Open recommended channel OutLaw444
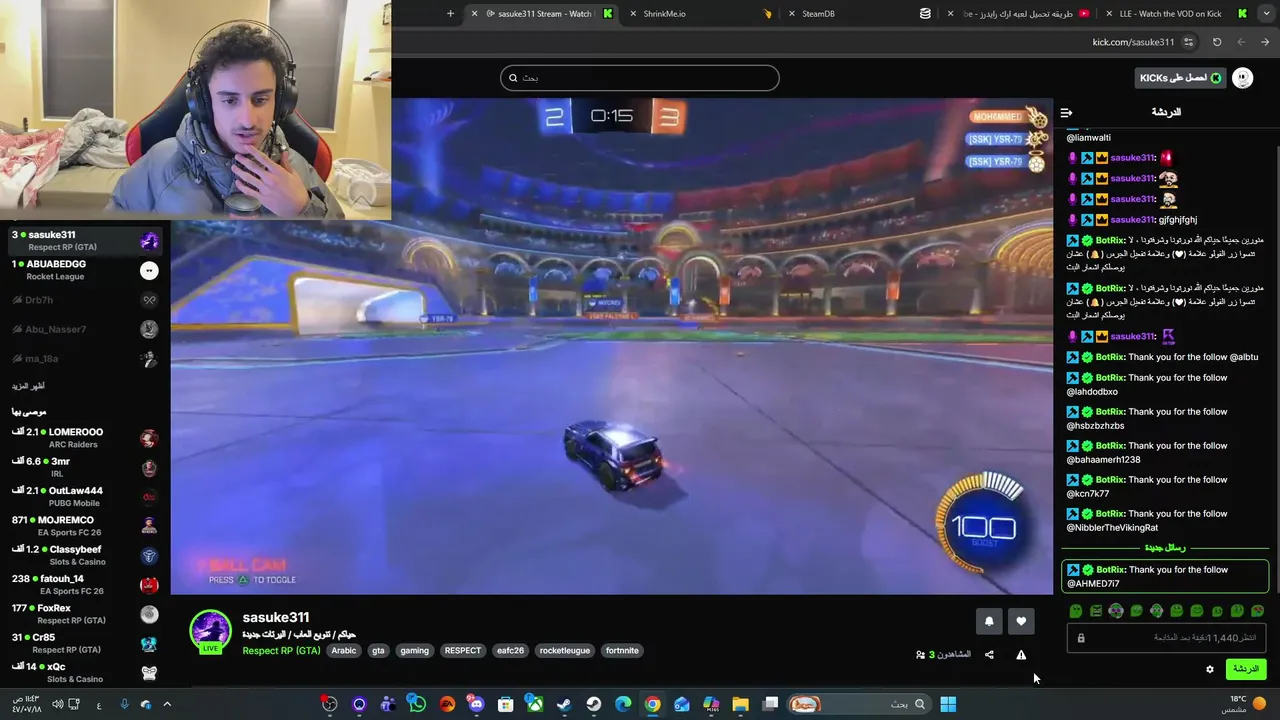The width and height of the screenshot is (1280, 720). click(85, 496)
